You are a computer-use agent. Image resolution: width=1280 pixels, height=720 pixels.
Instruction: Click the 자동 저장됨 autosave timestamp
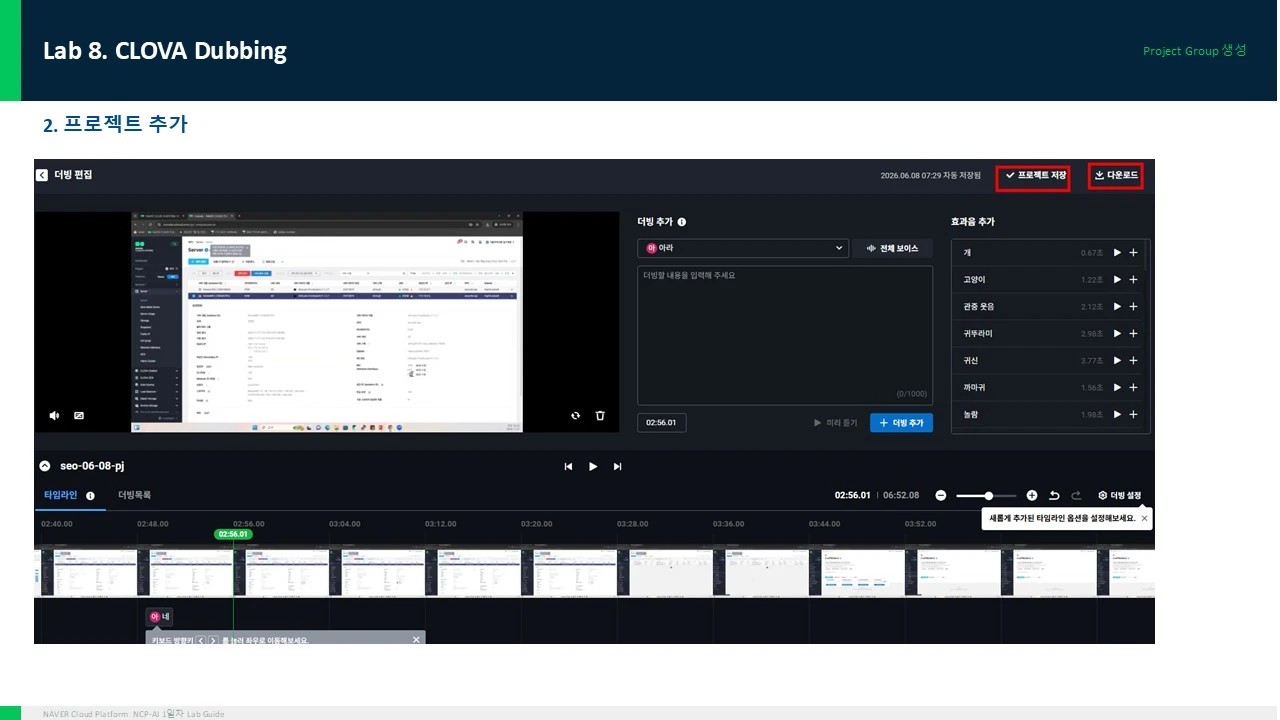pos(933,176)
